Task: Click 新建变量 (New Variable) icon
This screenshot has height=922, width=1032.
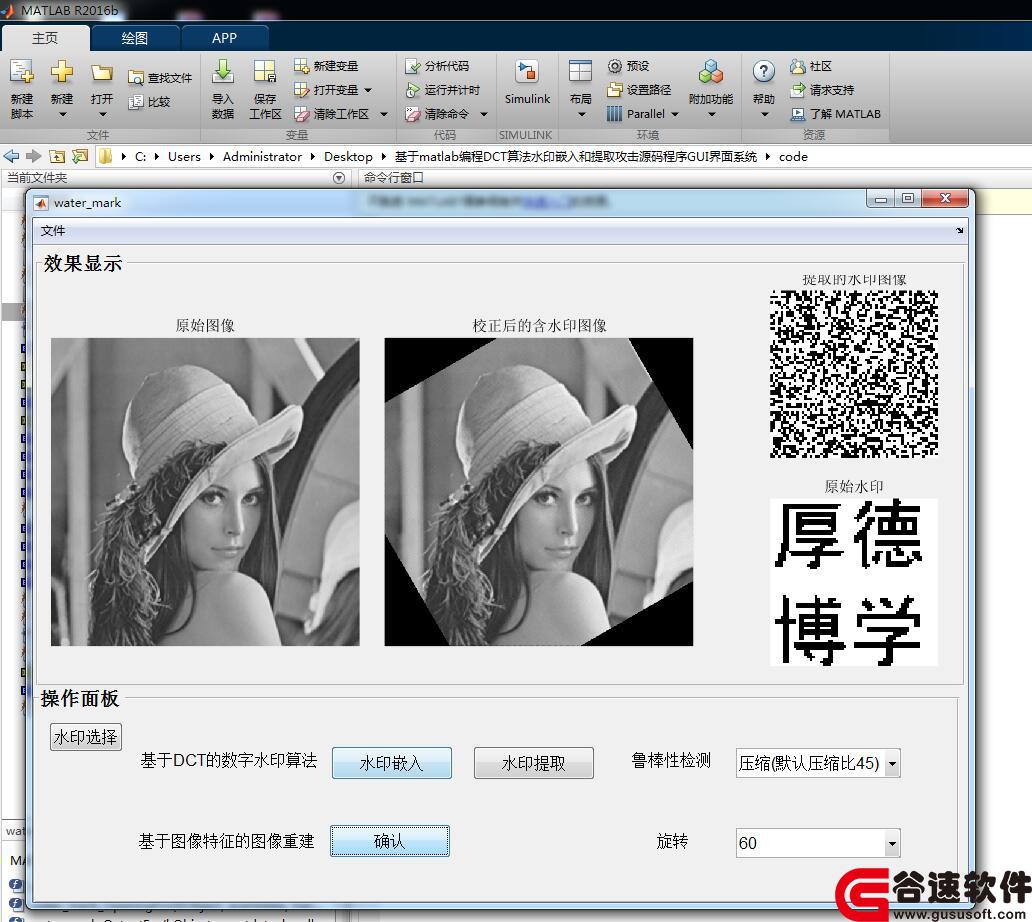Action: [301, 66]
